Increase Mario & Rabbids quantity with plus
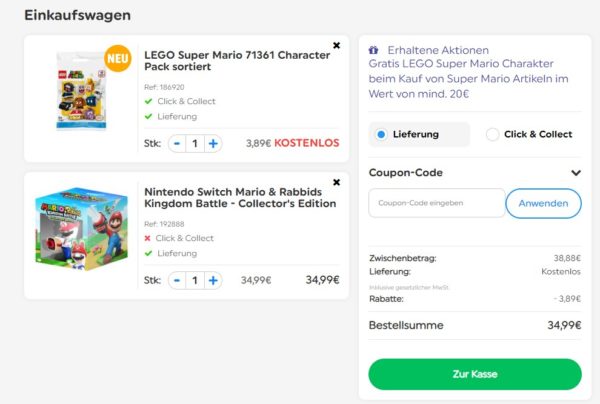 click(213, 280)
